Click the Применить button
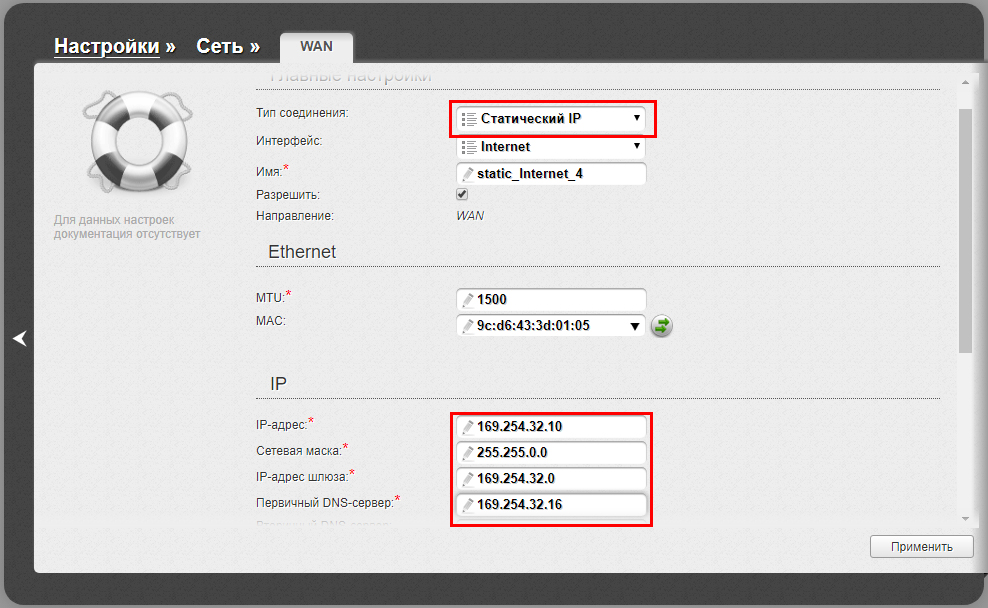The width and height of the screenshot is (988, 608). pyautogui.click(x=921, y=546)
